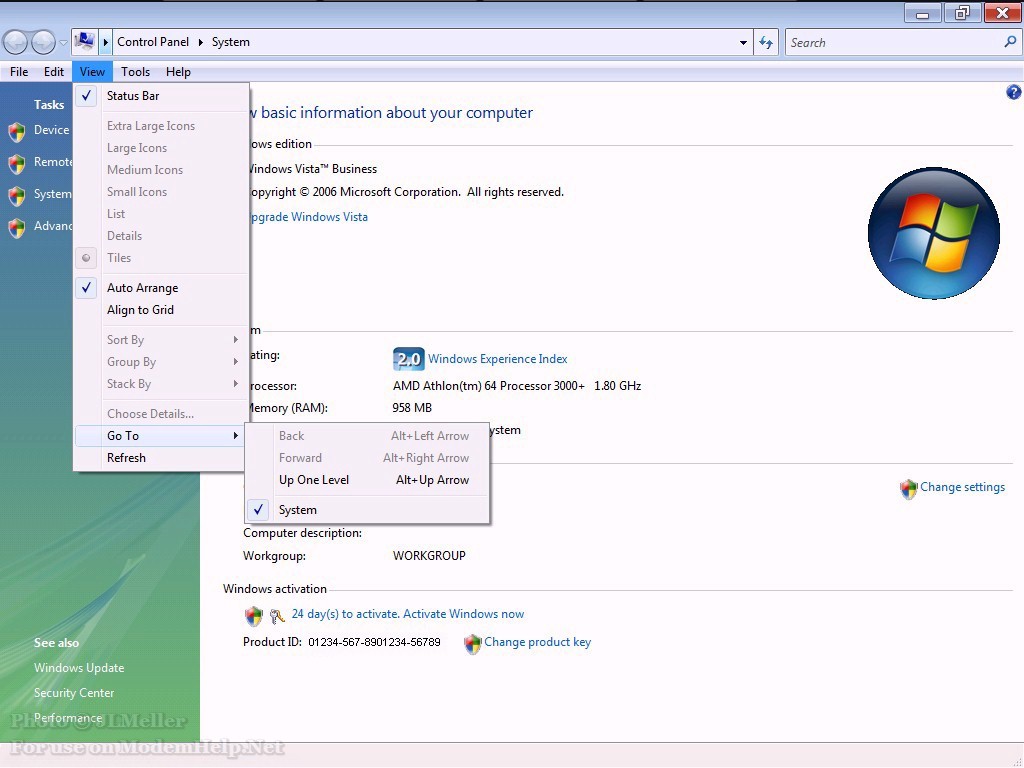
Task: Choose Refresh from the View menu
Action: 161,458
